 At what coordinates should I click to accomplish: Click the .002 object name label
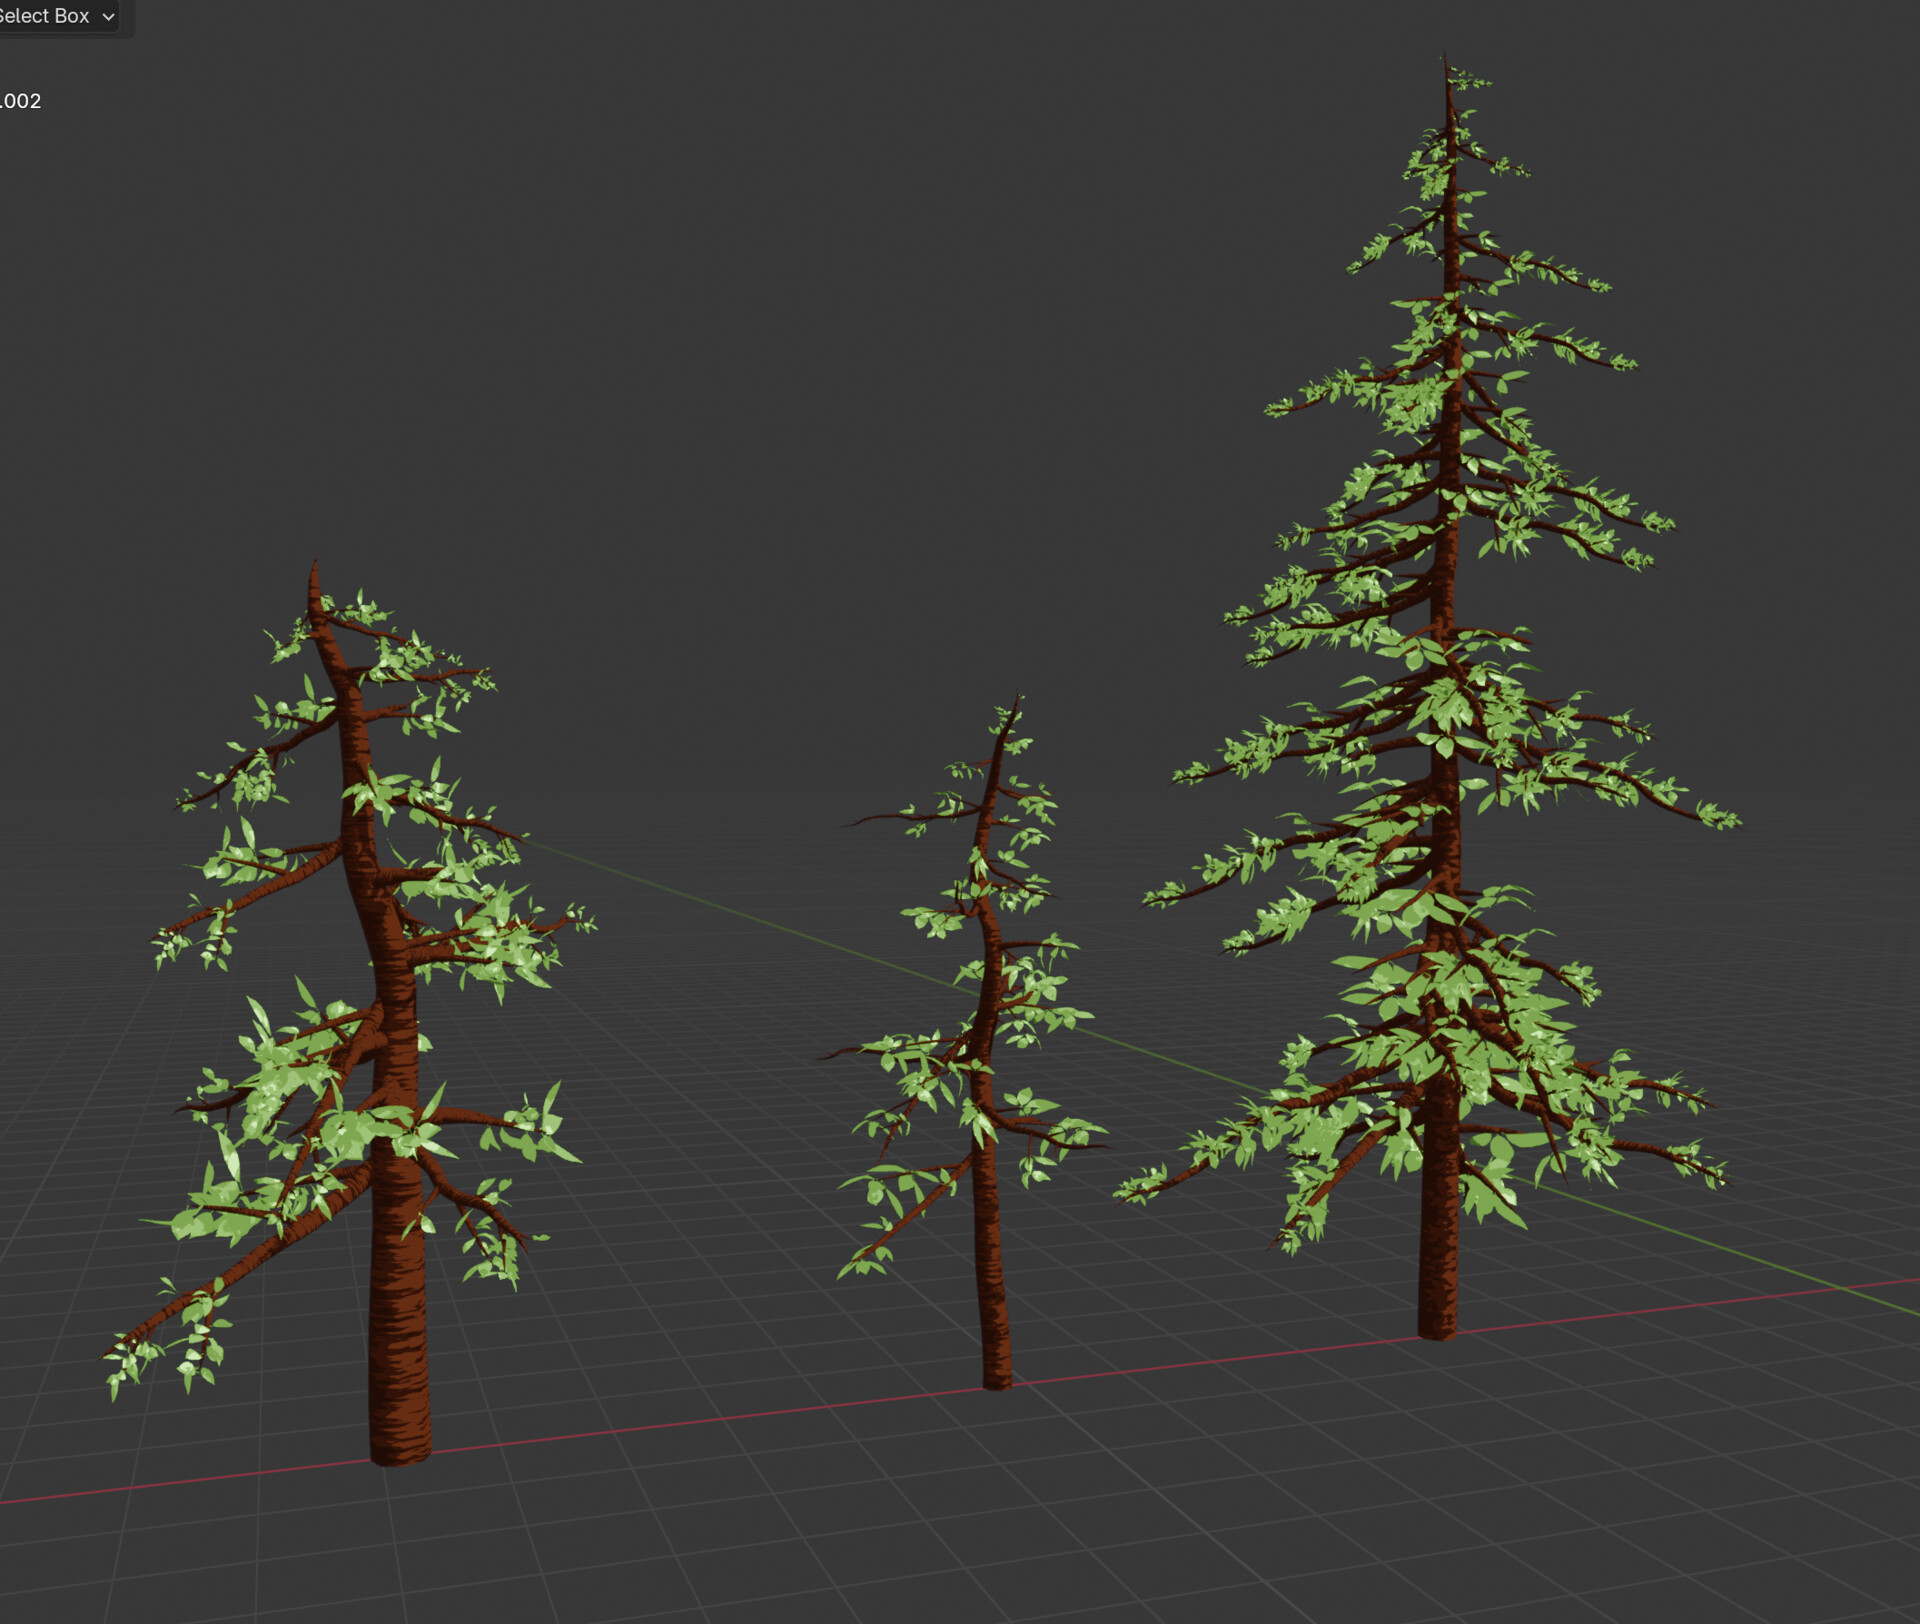point(22,100)
